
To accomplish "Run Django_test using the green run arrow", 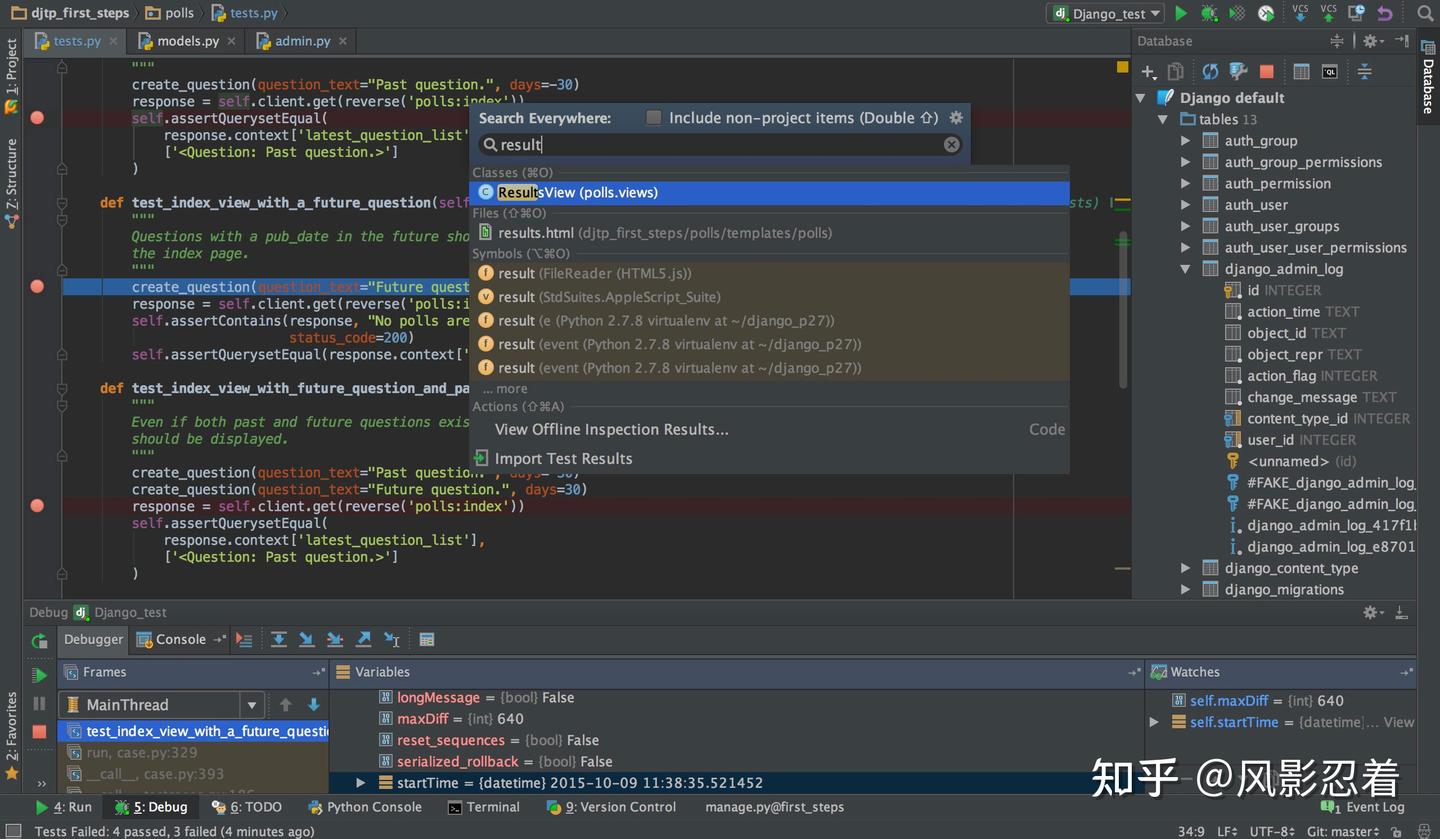I will click(x=1181, y=13).
